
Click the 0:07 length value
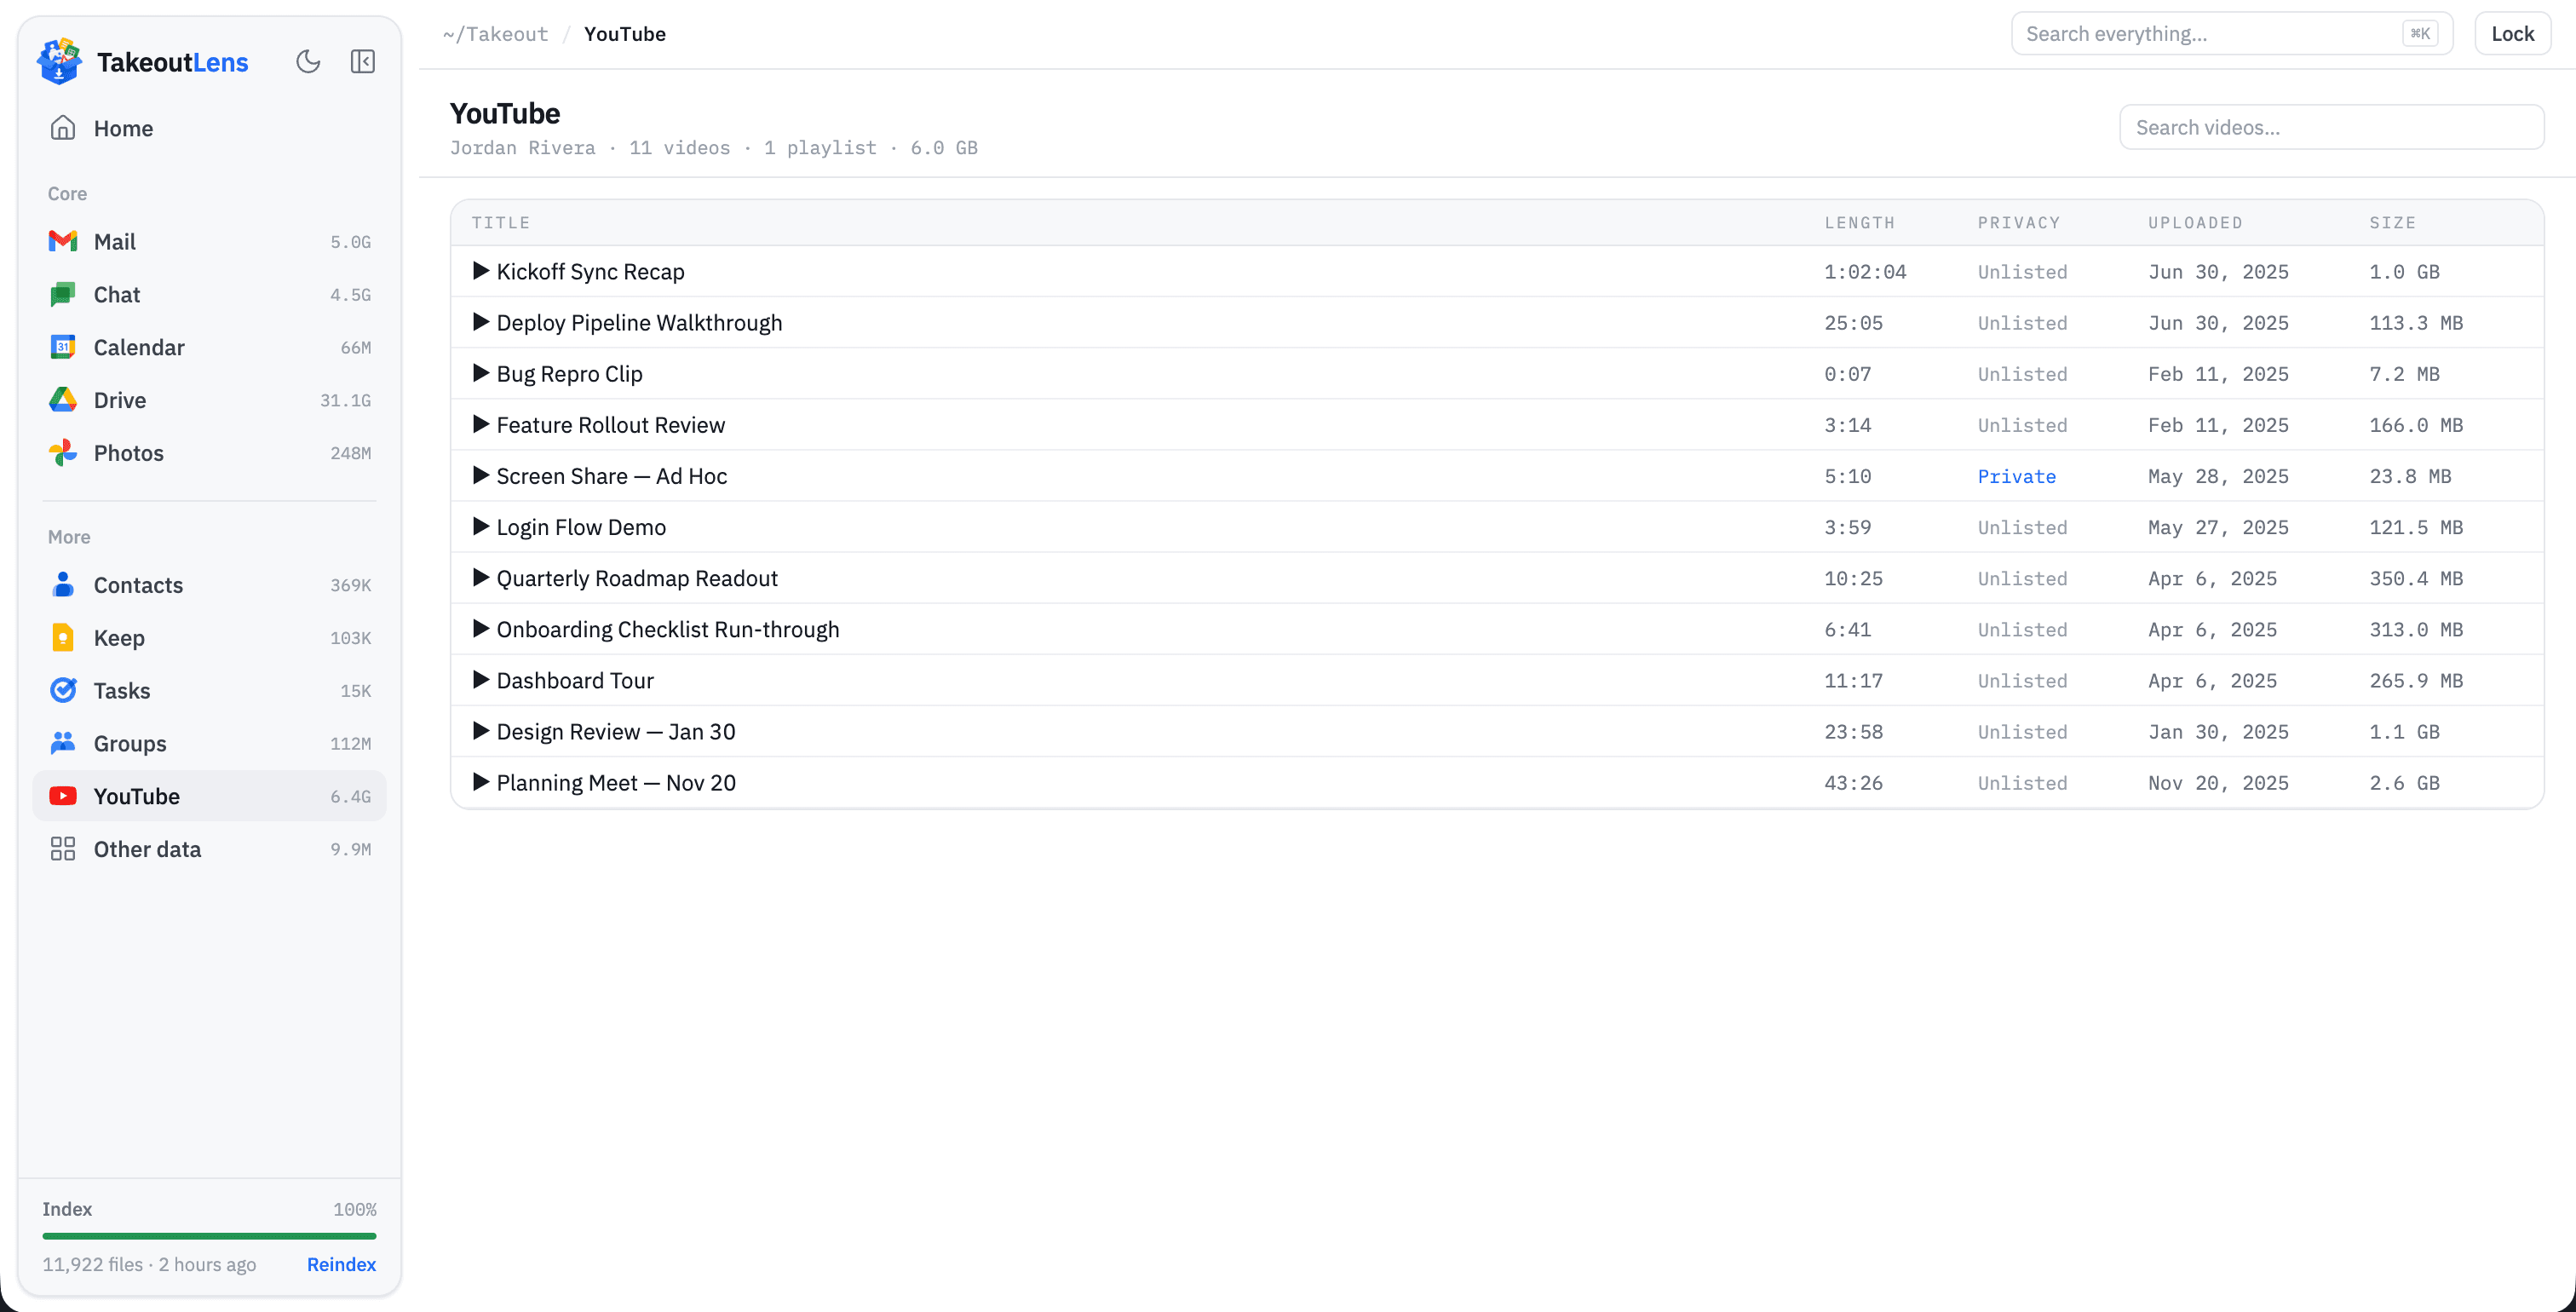click(1848, 374)
